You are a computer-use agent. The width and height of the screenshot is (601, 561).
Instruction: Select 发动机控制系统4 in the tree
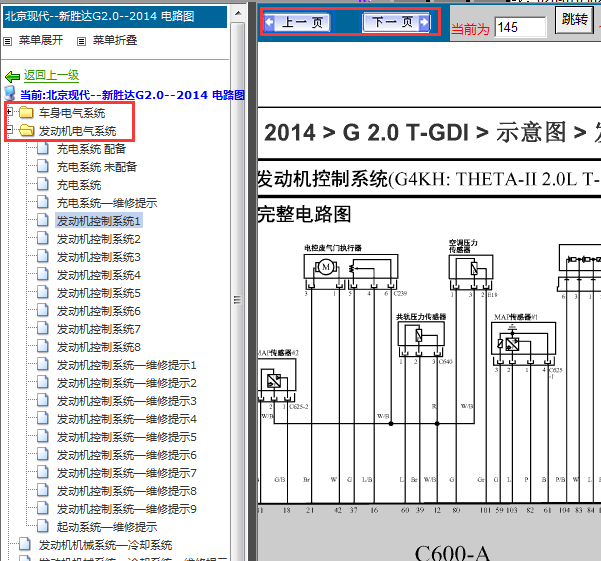point(99,275)
